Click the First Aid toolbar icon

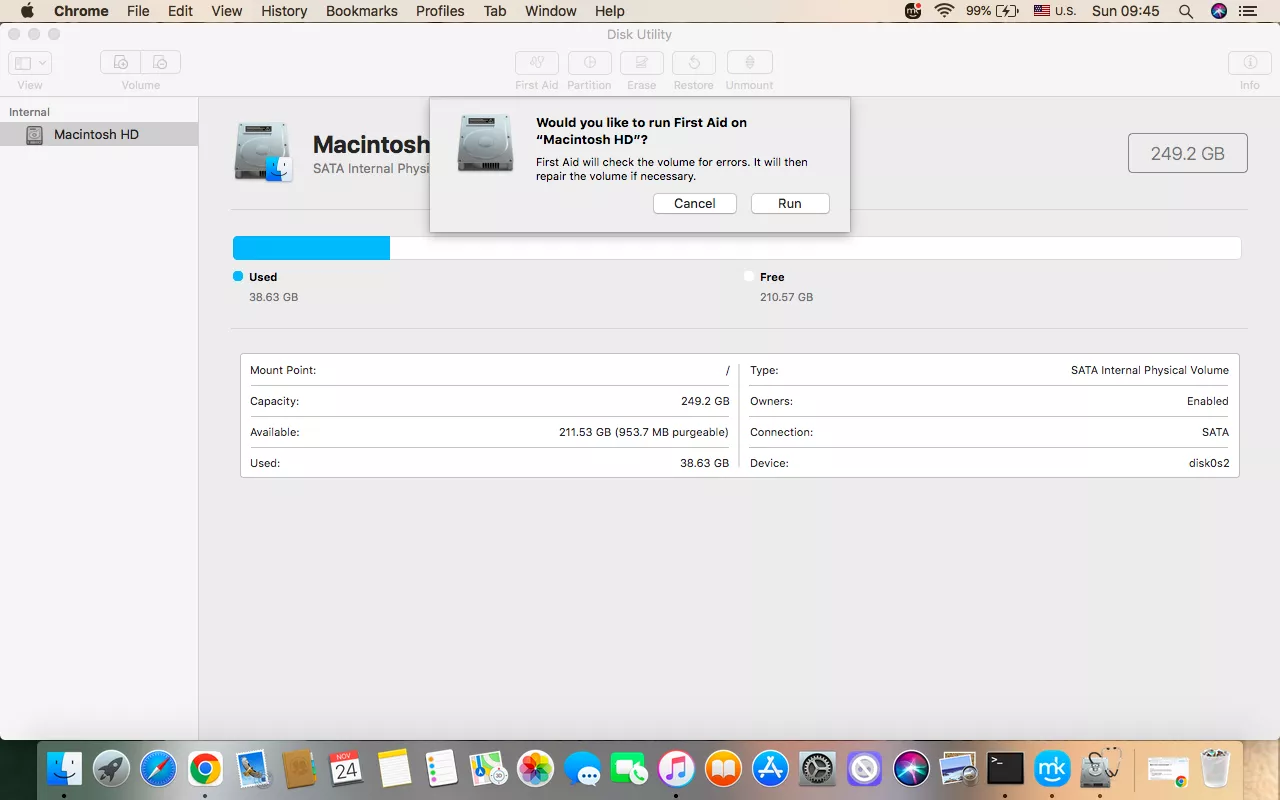(x=536, y=62)
